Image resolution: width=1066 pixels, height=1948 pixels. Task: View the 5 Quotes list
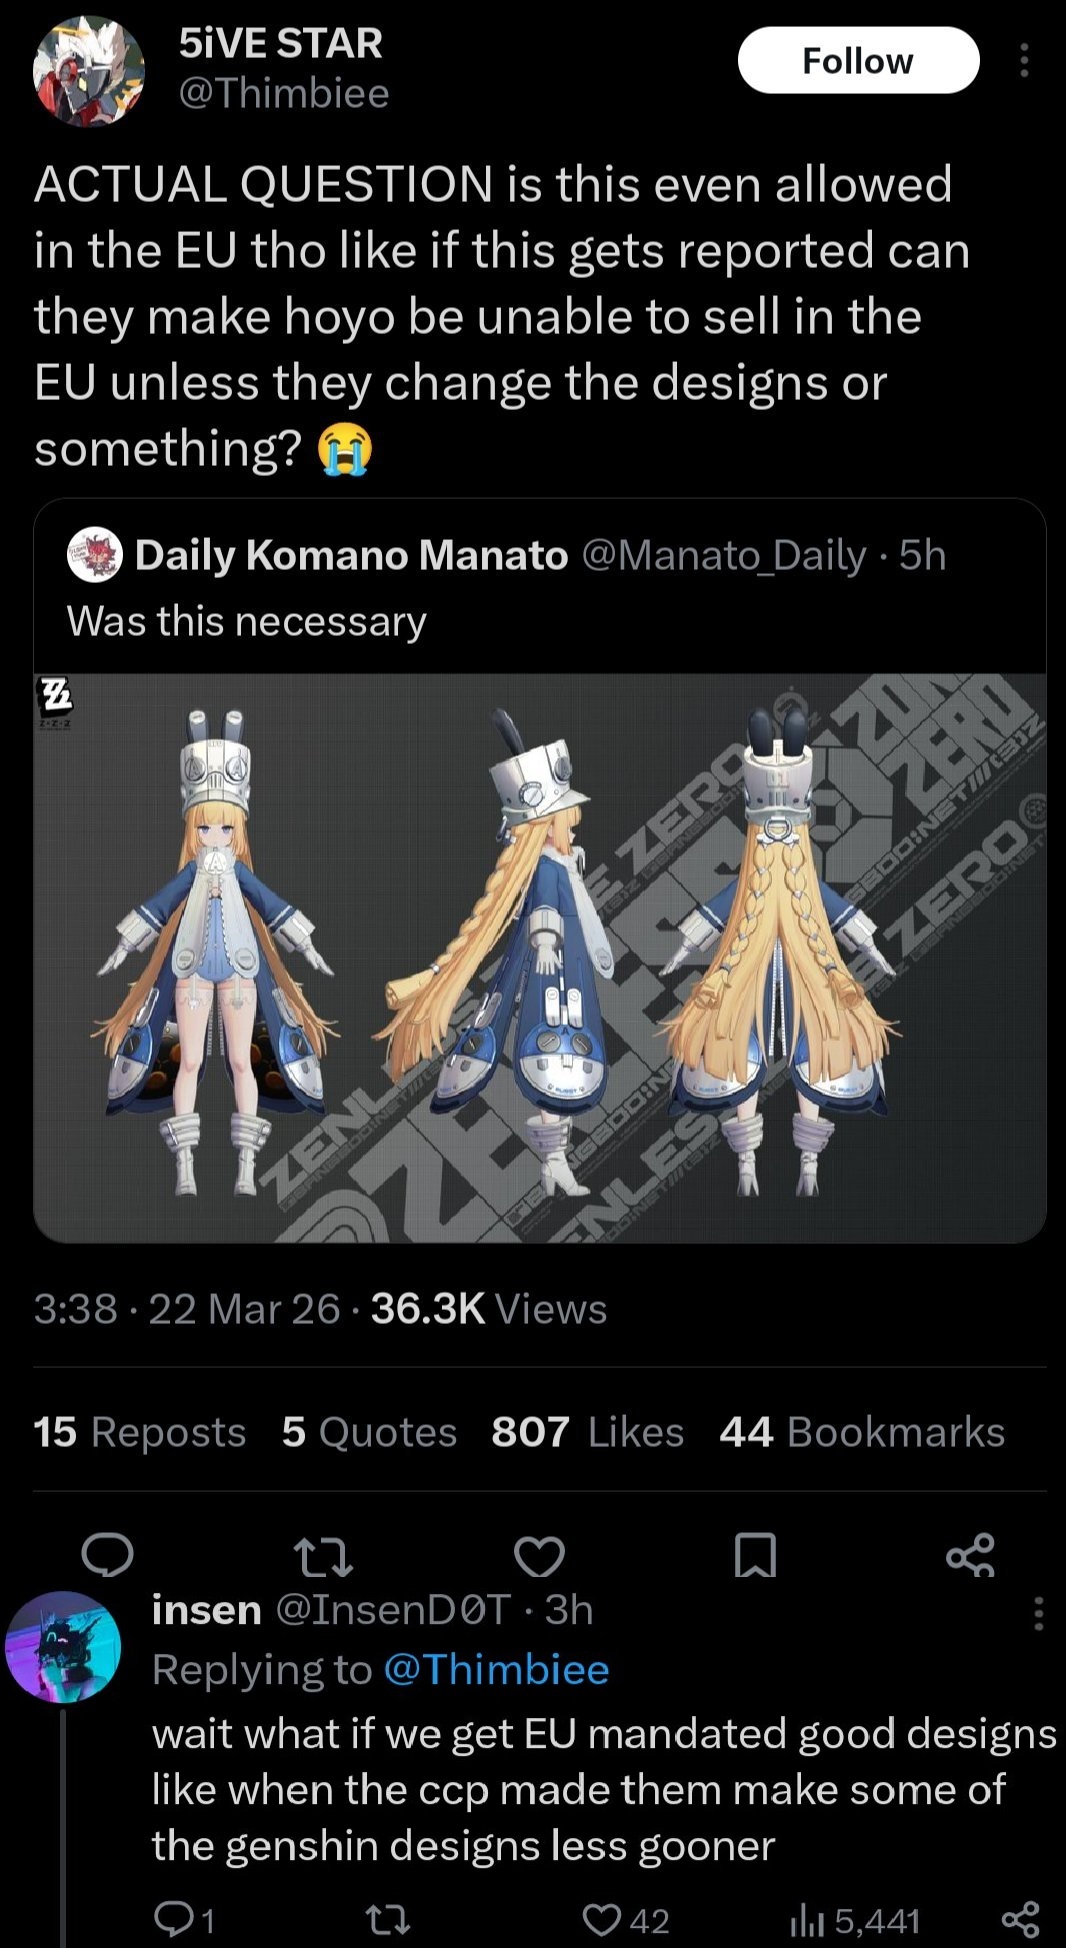(x=369, y=1432)
